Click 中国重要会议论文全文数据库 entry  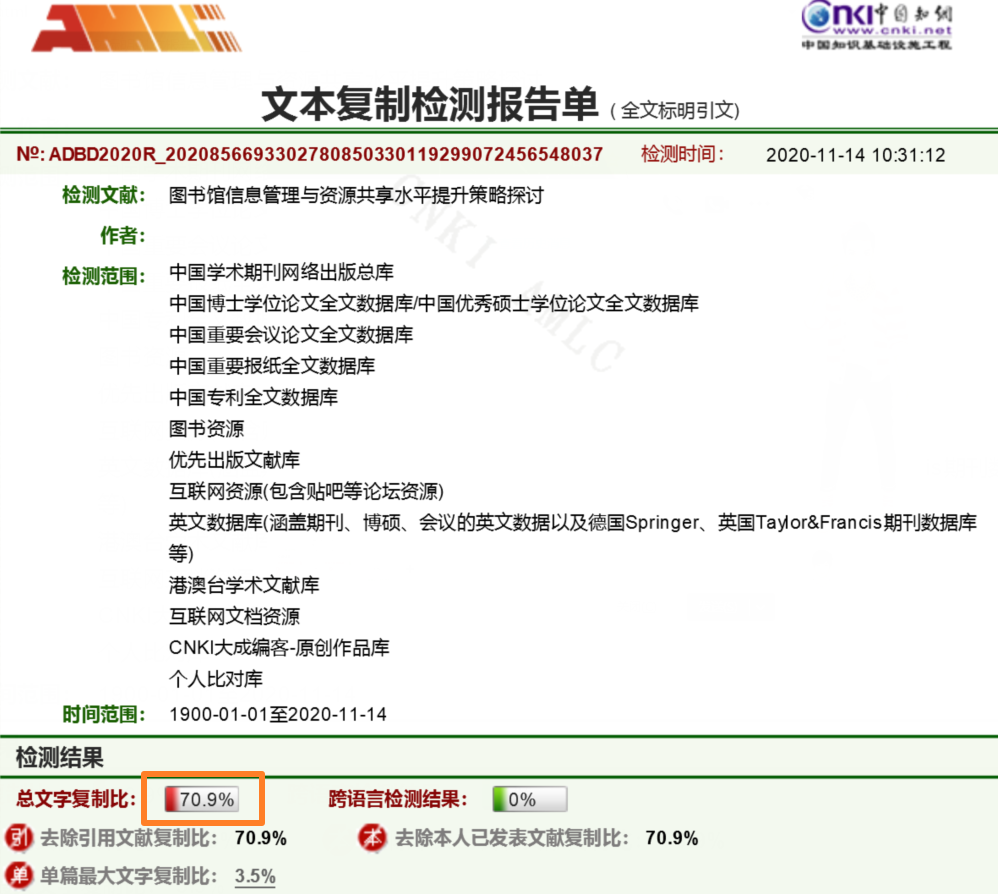pyautogui.click(x=291, y=334)
